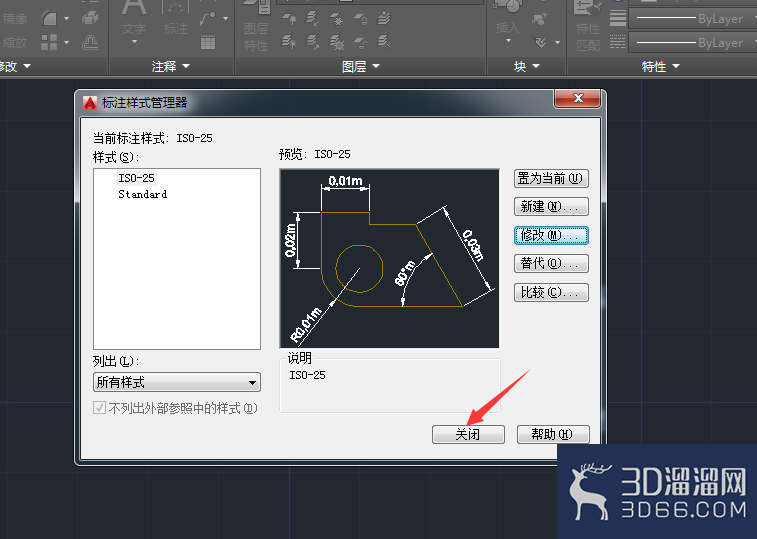
Task: Click the 修改(M)... button
Action: click(x=551, y=236)
